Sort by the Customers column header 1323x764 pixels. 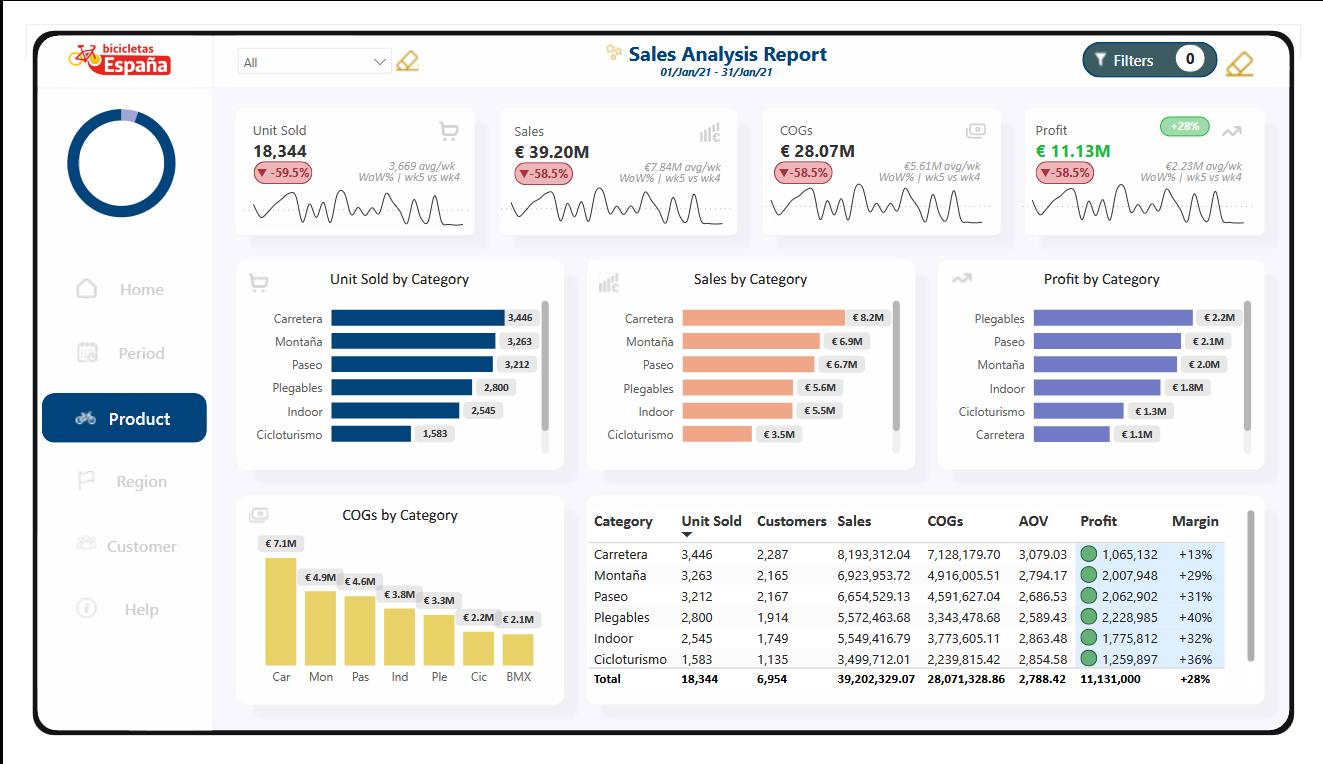point(792,521)
